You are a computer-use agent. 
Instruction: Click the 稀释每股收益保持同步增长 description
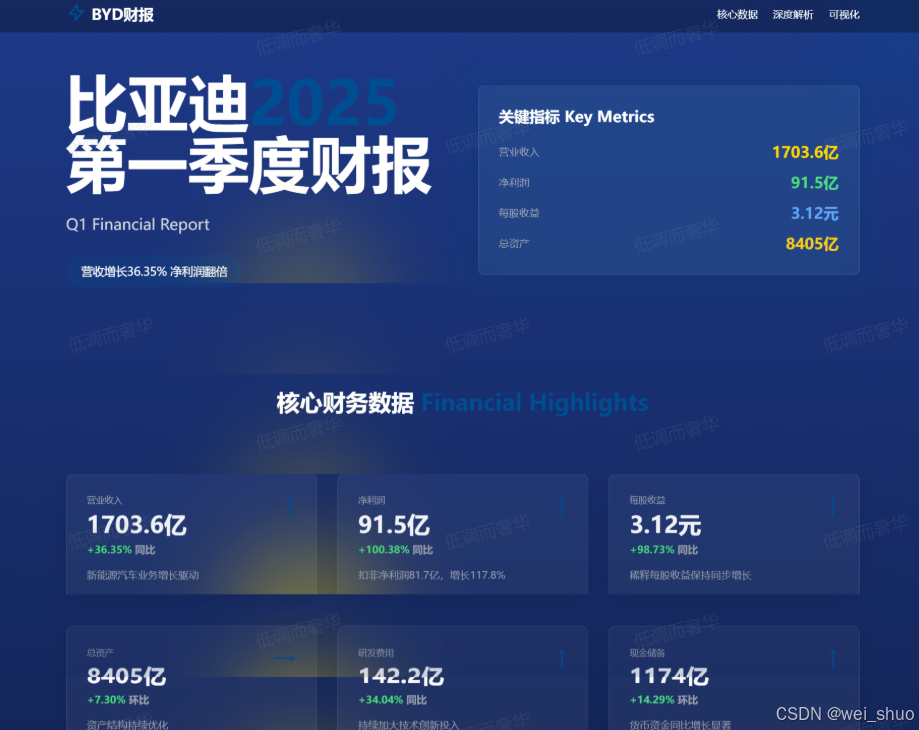(690, 575)
